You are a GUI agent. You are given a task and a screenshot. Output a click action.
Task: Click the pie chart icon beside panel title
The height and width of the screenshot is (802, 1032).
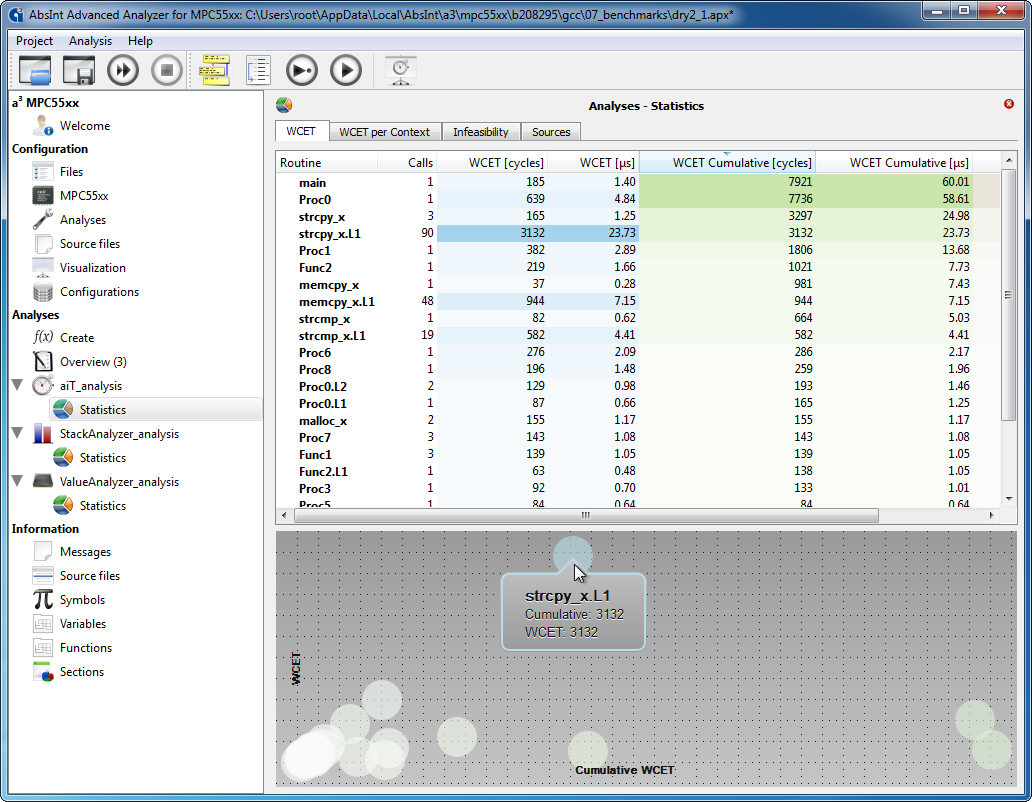tap(284, 105)
